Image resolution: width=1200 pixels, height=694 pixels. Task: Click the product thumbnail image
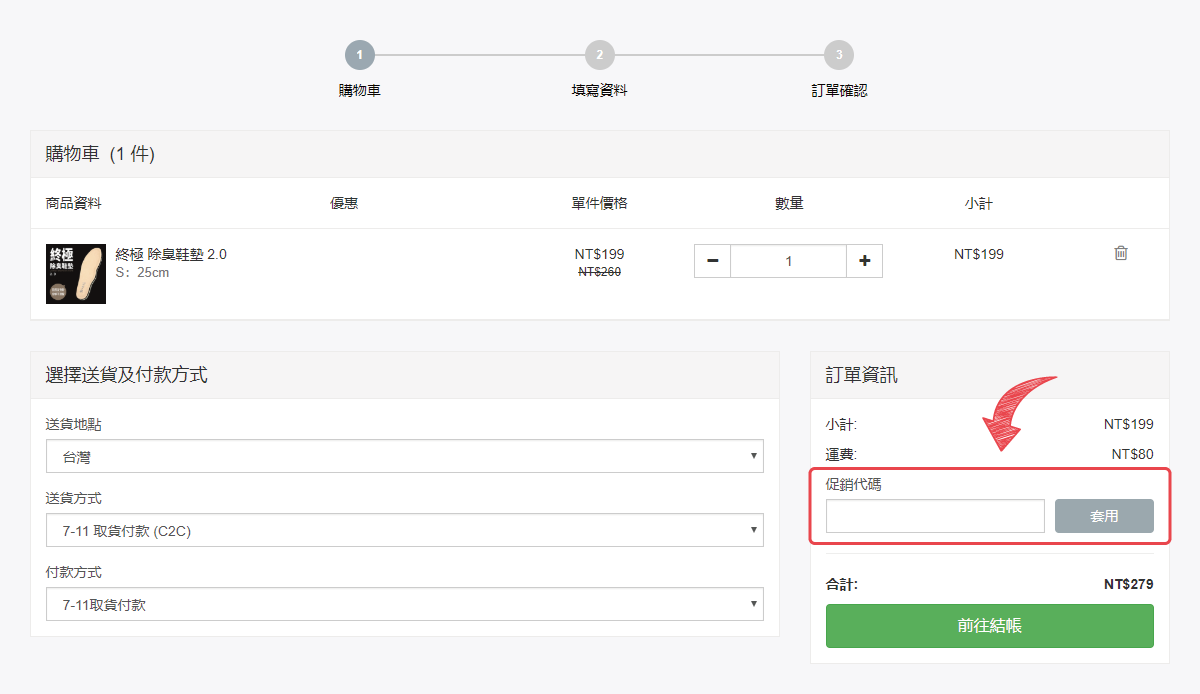tap(76, 273)
